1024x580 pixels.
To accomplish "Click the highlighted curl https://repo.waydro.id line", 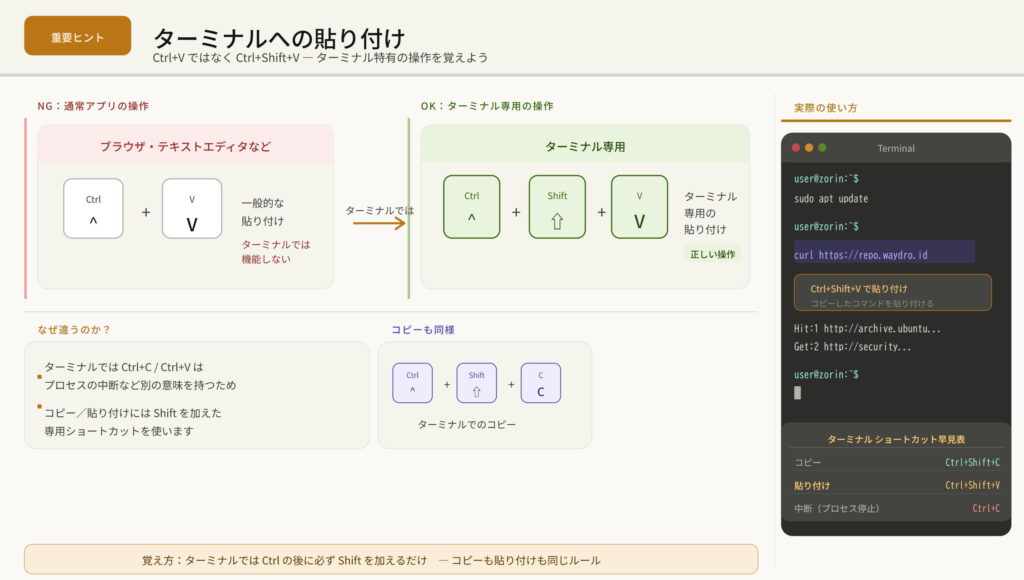I will click(884, 254).
